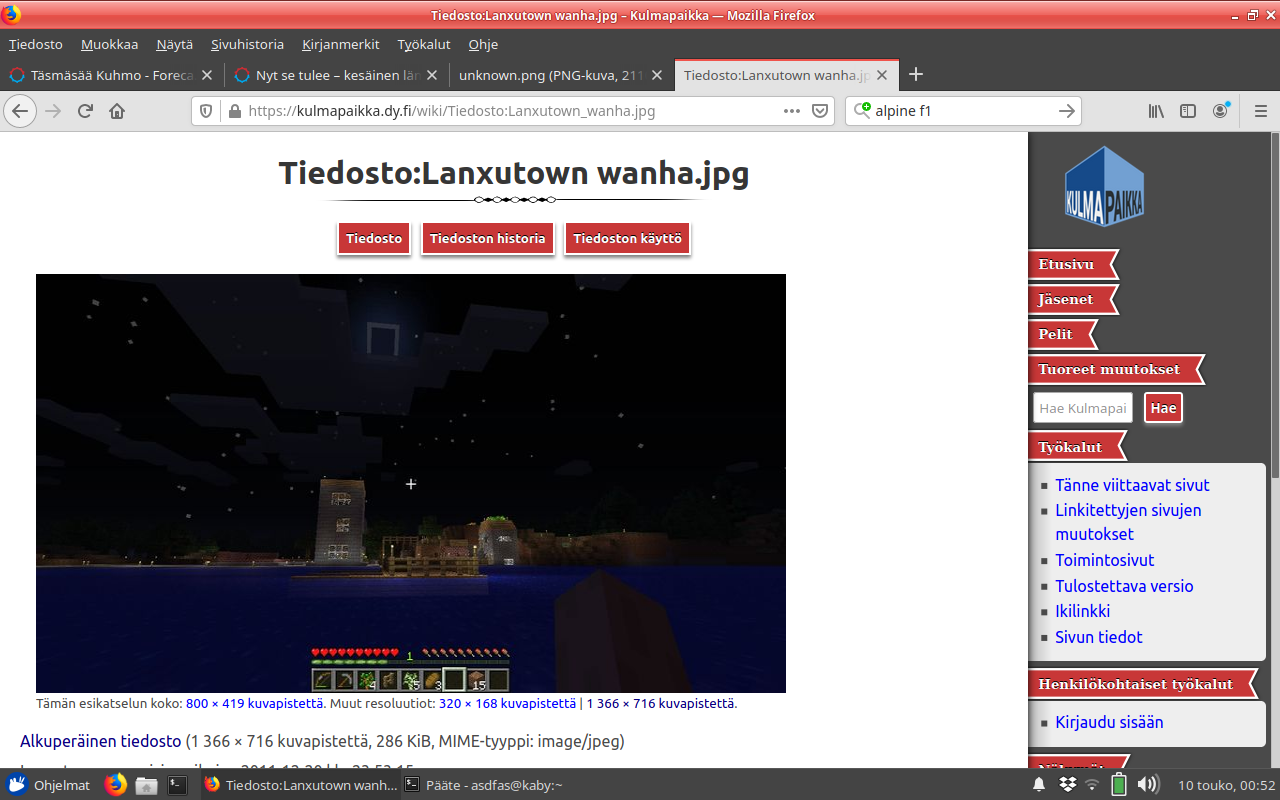Open the Kirjanmerkit menu
This screenshot has height=800, width=1280.
pyautogui.click(x=340, y=44)
